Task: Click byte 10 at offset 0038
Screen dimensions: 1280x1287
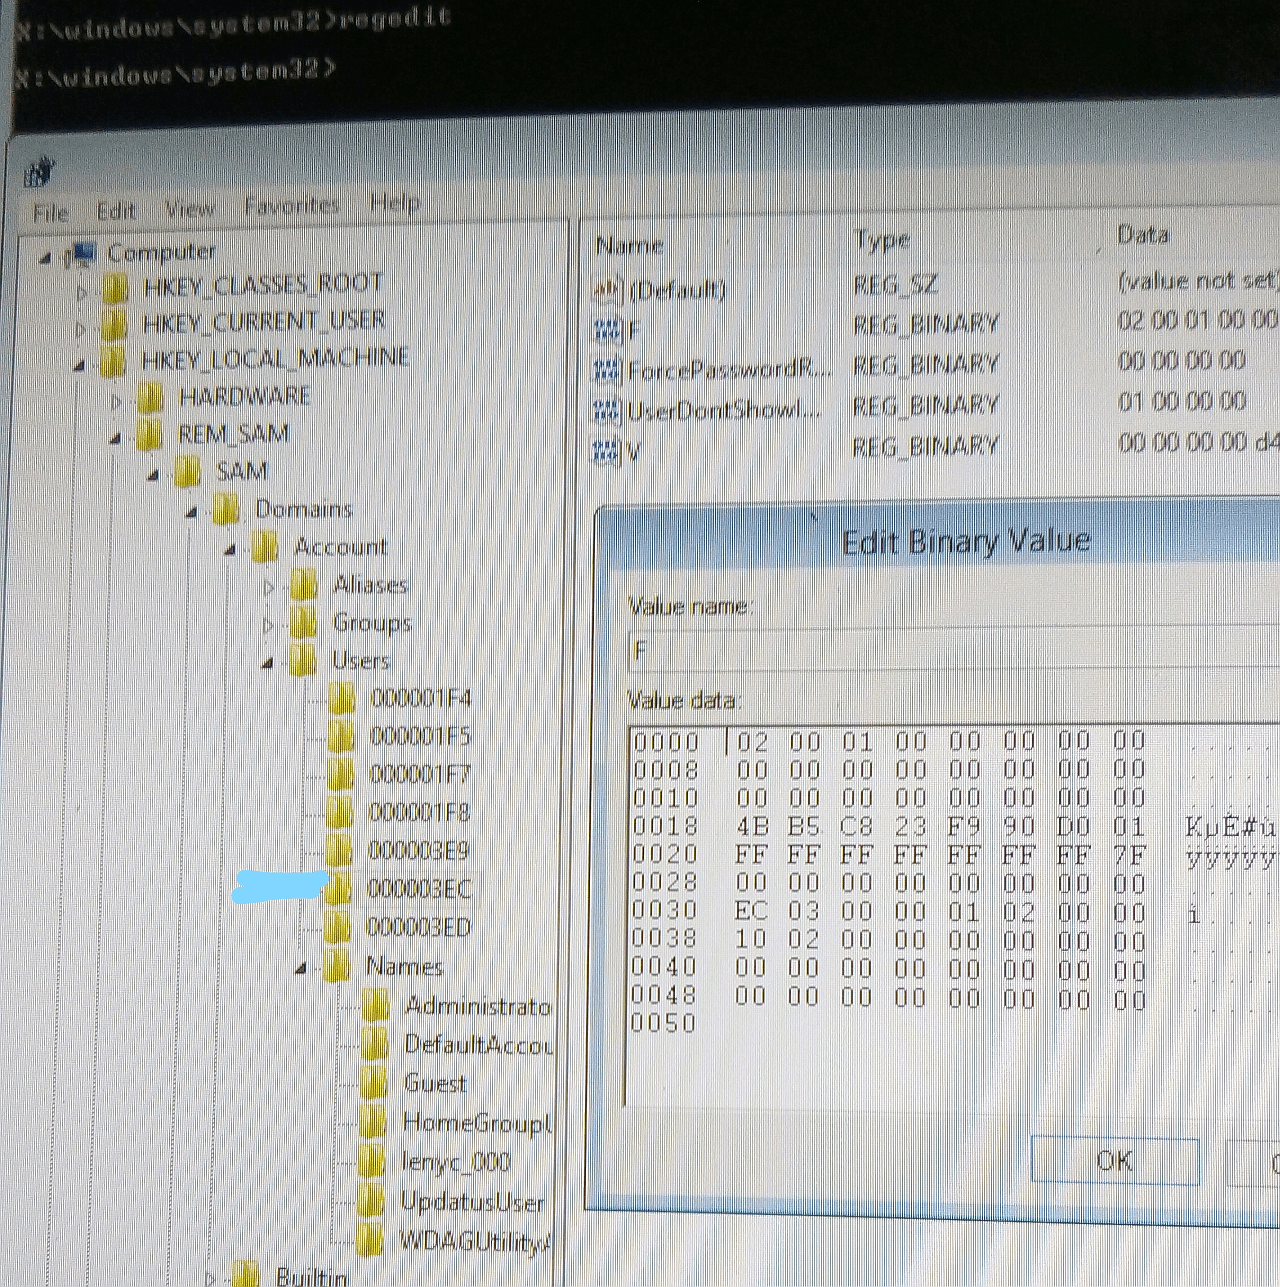Action: (750, 940)
